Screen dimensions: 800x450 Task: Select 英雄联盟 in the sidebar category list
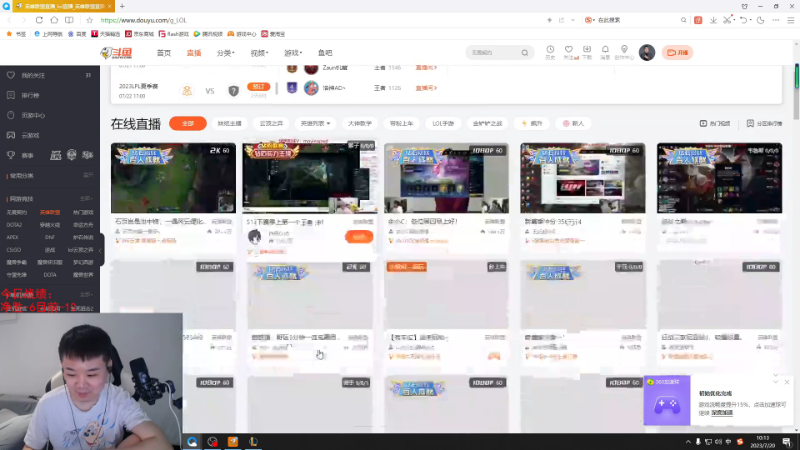50,212
